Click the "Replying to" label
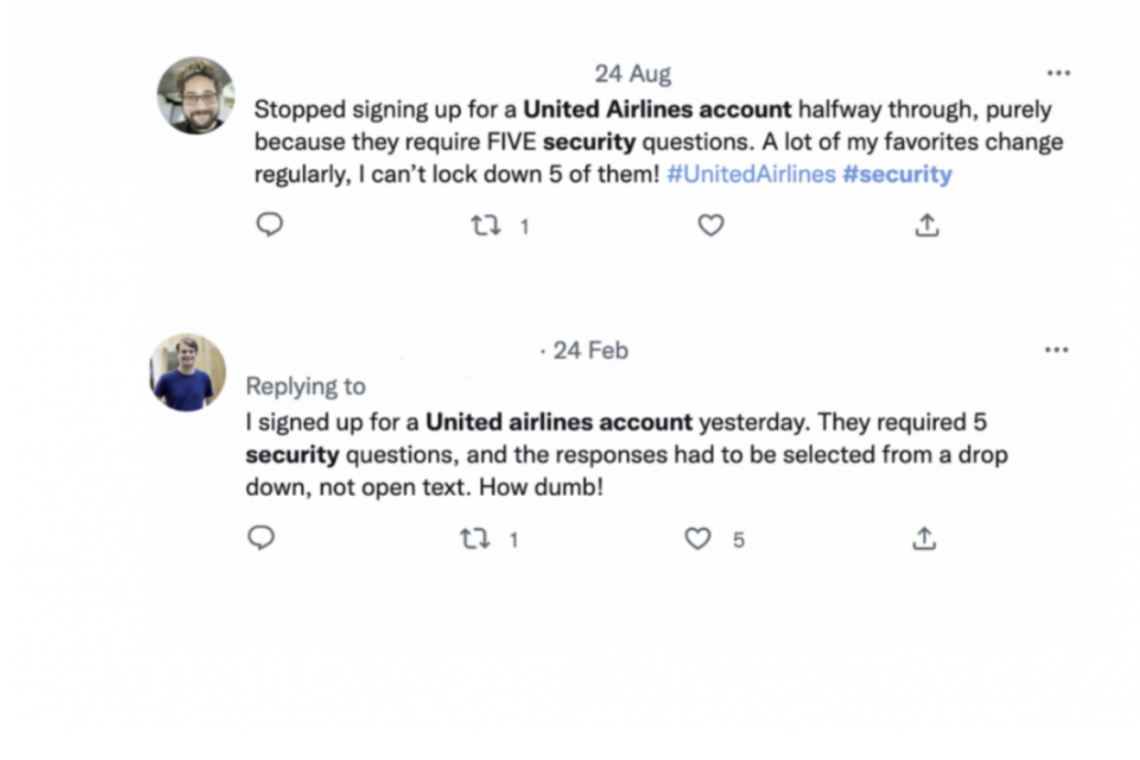 (306, 386)
